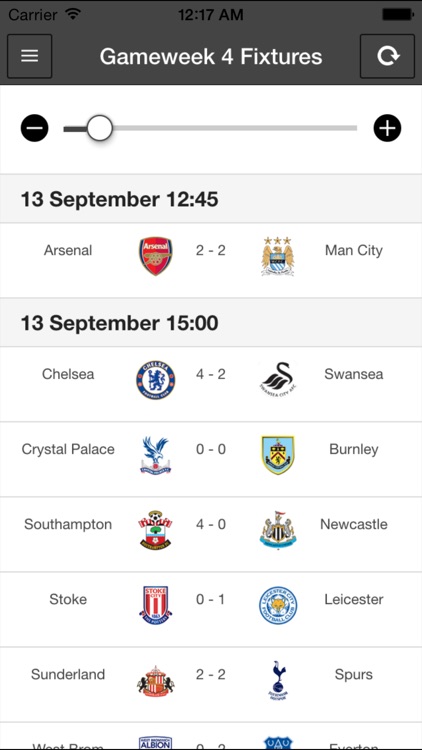Screen dimensions: 422x750
Task: Select the Swansea swan logo
Action: [x=278, y=379]
